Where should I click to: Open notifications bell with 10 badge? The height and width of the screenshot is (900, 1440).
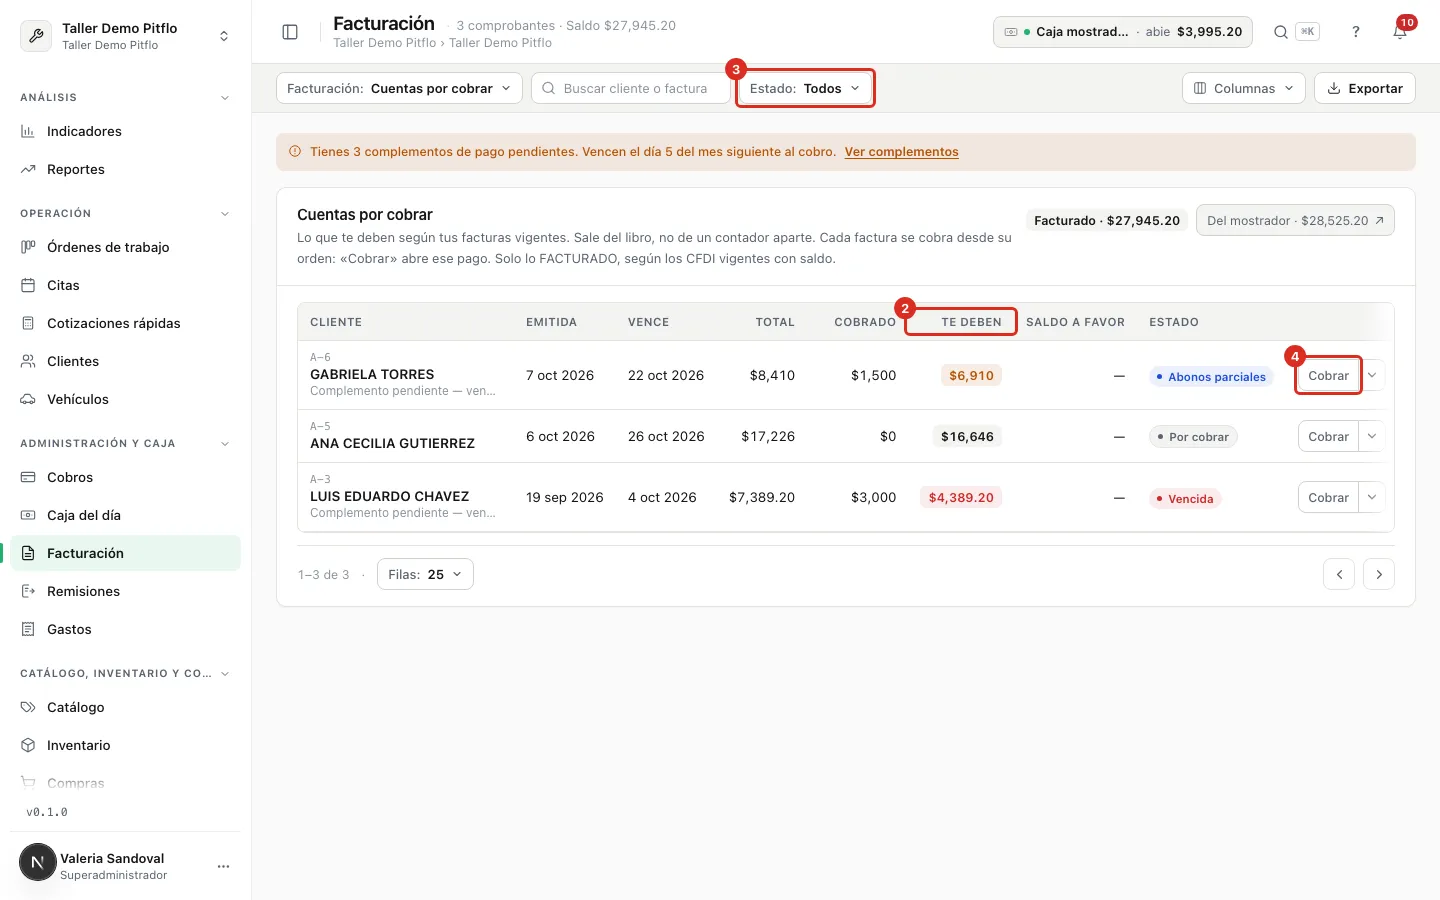click(x=1400, y=32)
